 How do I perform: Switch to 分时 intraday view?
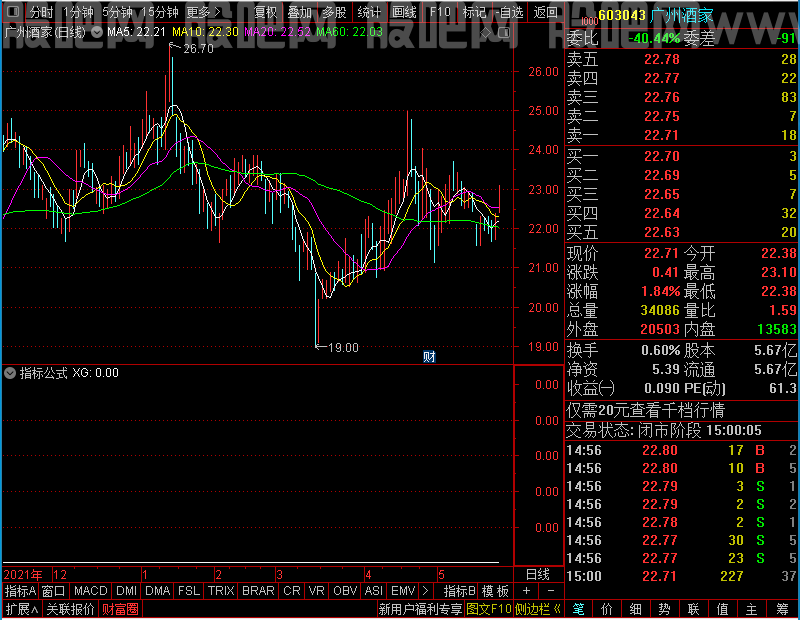41,12
